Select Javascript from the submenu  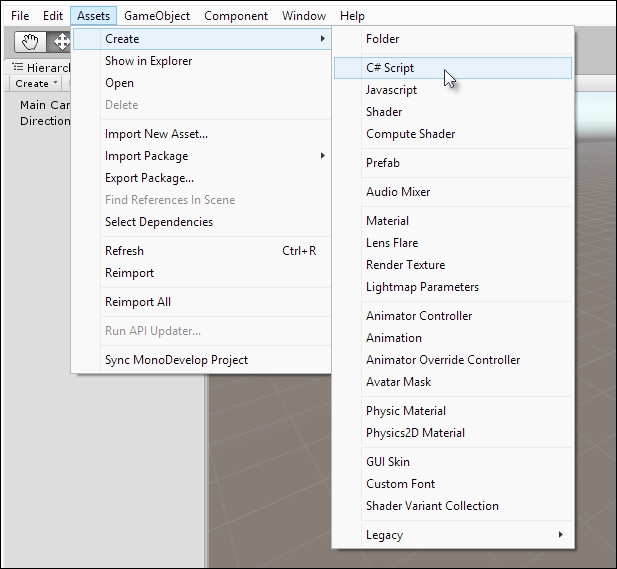coord(391,90)
